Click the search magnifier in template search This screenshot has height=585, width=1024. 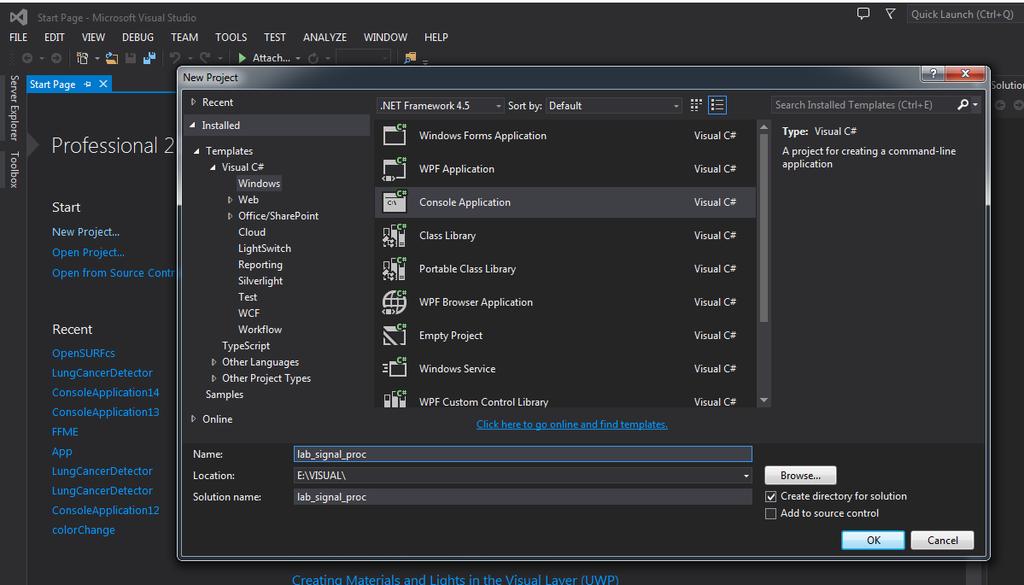coord(963,104)
